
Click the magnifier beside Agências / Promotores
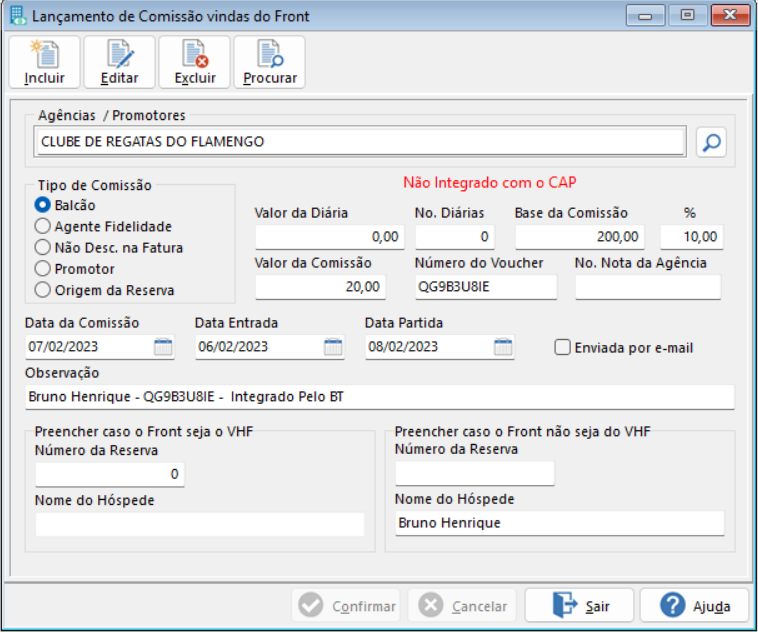click(711, 142)
